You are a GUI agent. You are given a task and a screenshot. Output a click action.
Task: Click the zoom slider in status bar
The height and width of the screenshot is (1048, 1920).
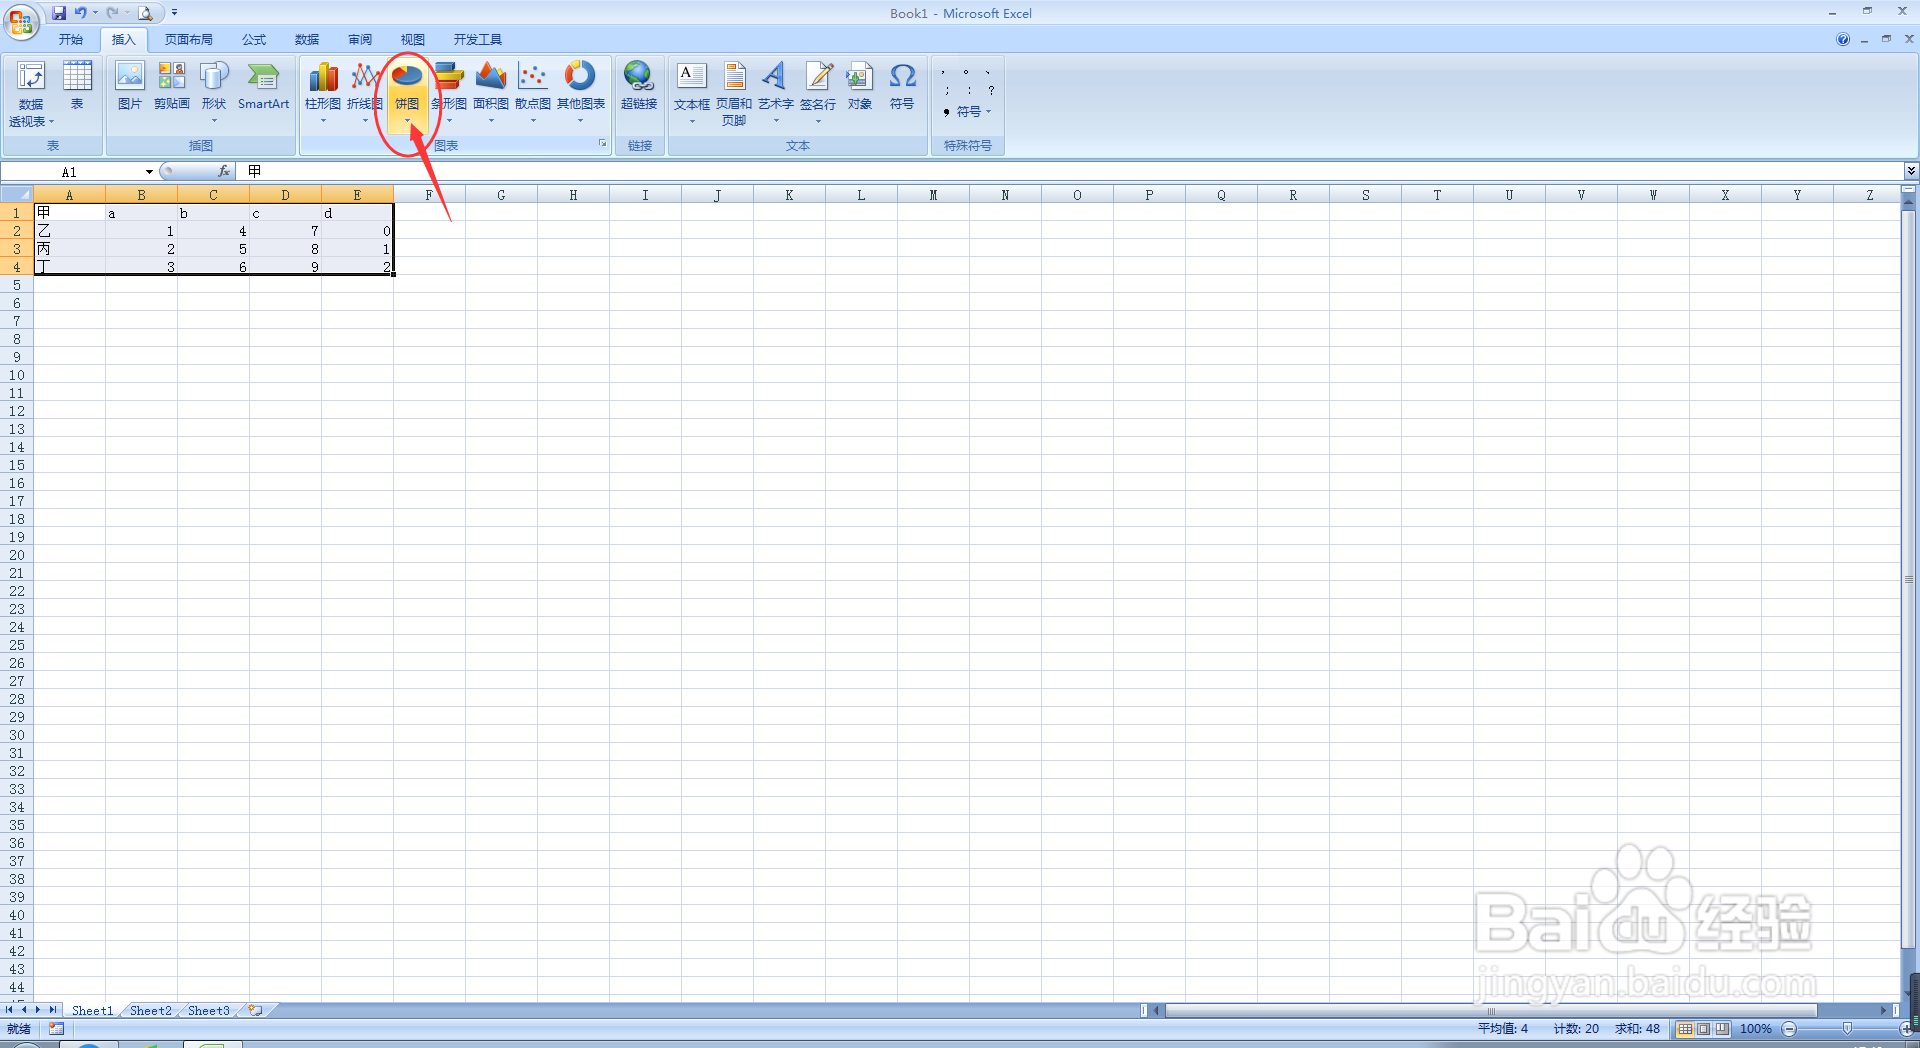pos(1848,1028)
